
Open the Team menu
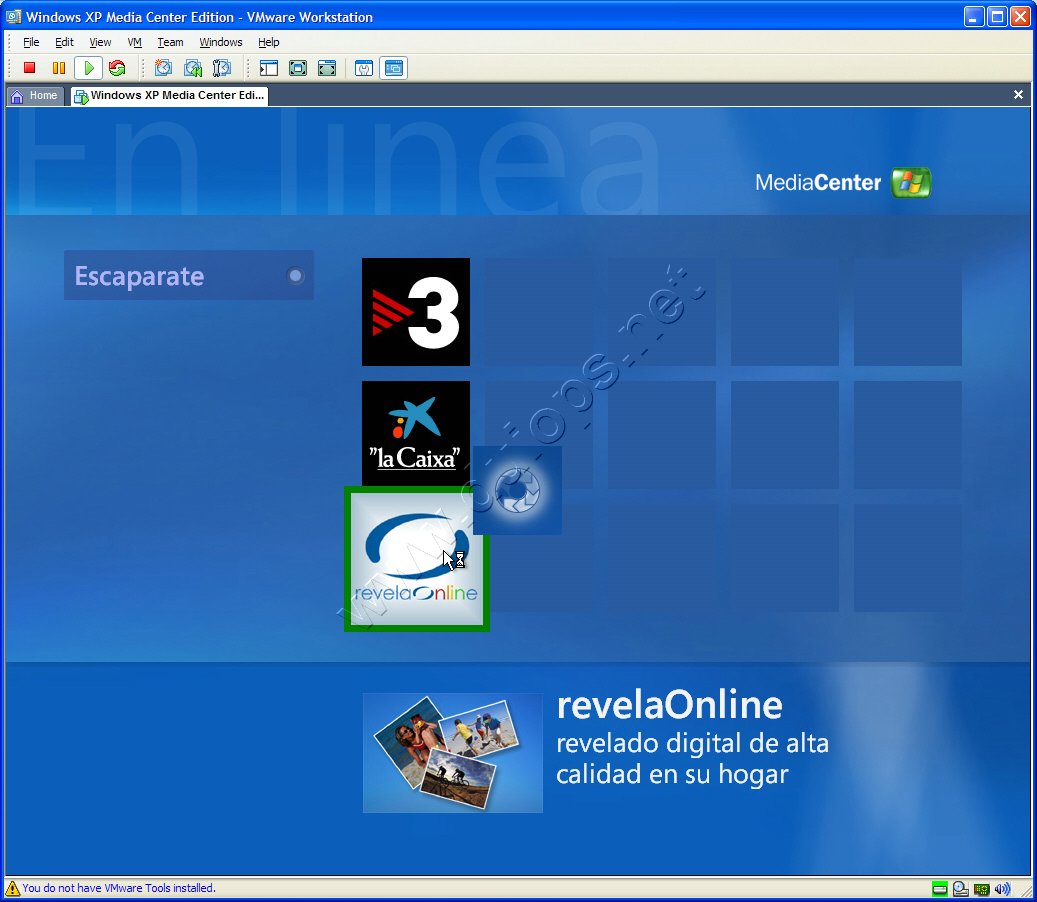pyautogui.click(x=170, y=42)
